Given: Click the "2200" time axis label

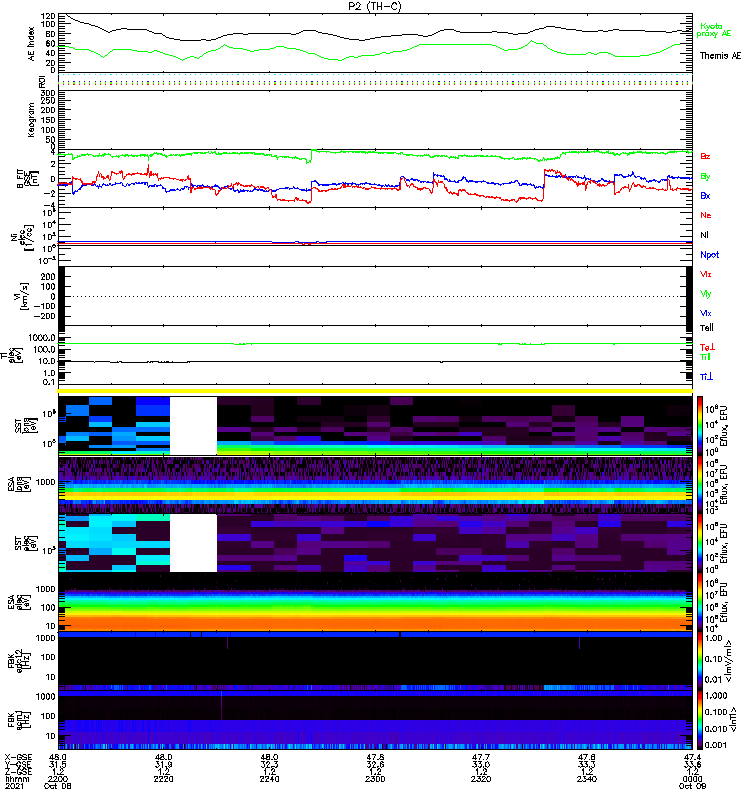Looking at the screenshot, I should 58,779.
